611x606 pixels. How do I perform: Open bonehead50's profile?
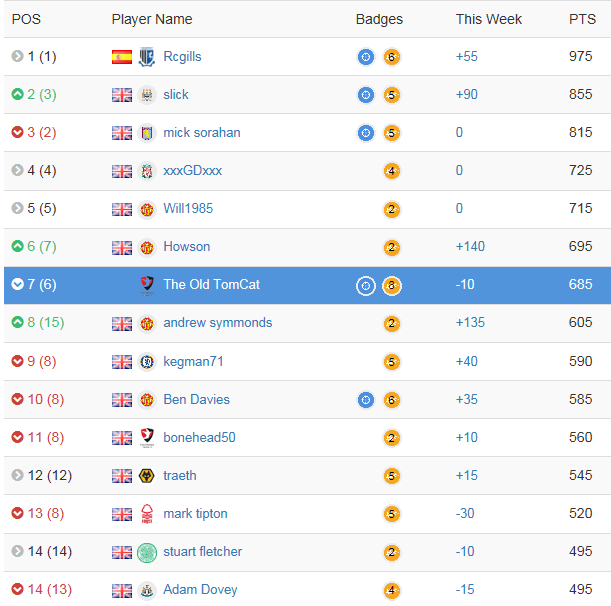tap(196, 438)
